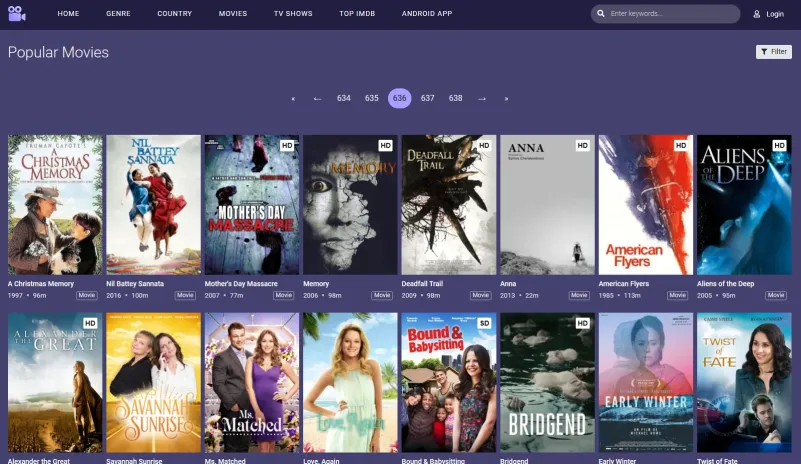This screenshot has height=464, width=801.
Task: Open Ms. Matched poster
Action: 252,383
